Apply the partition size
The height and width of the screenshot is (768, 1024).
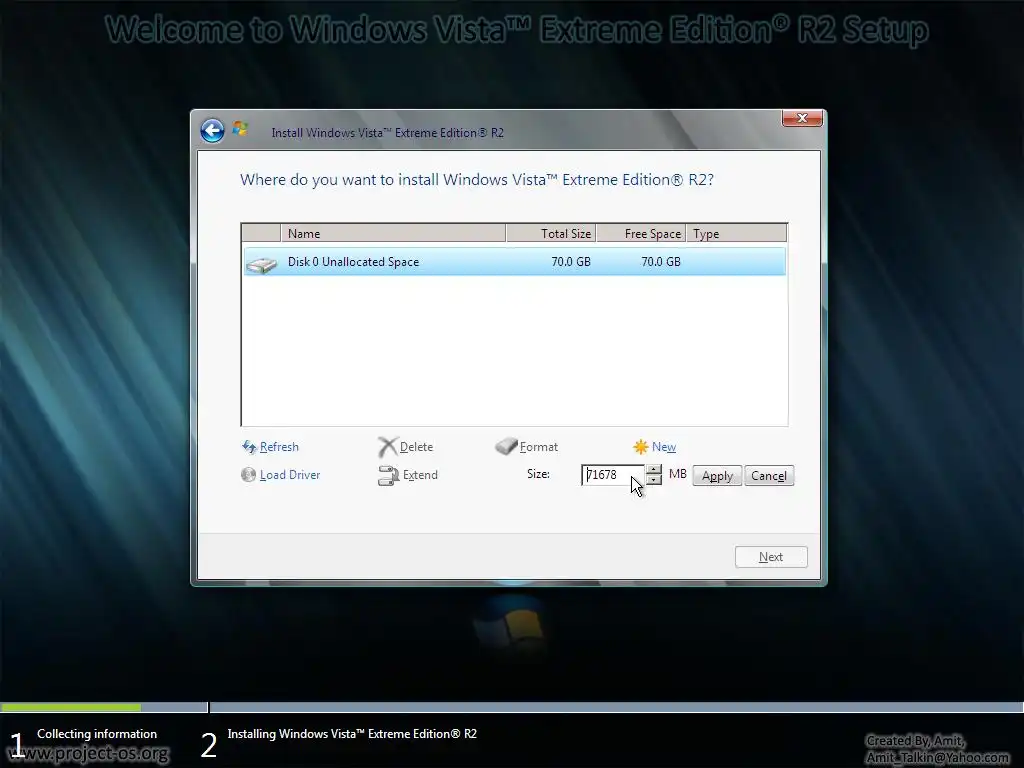(x=717, y=476)
